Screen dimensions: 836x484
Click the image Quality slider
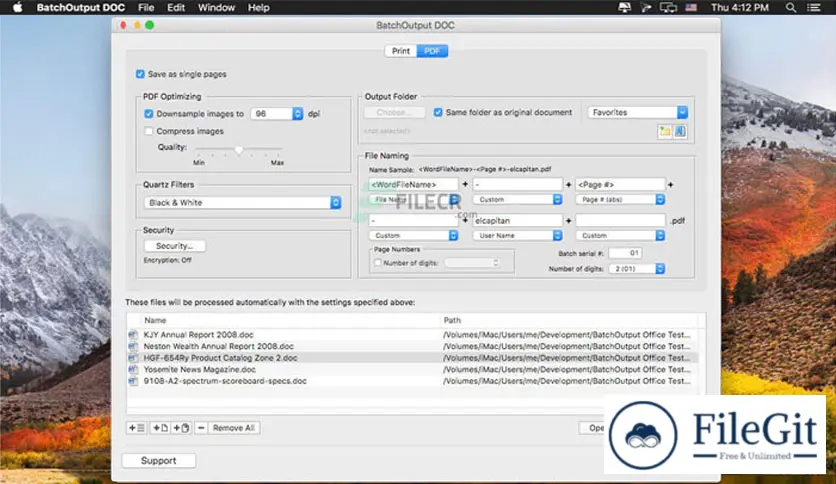[x=238, y=150]
